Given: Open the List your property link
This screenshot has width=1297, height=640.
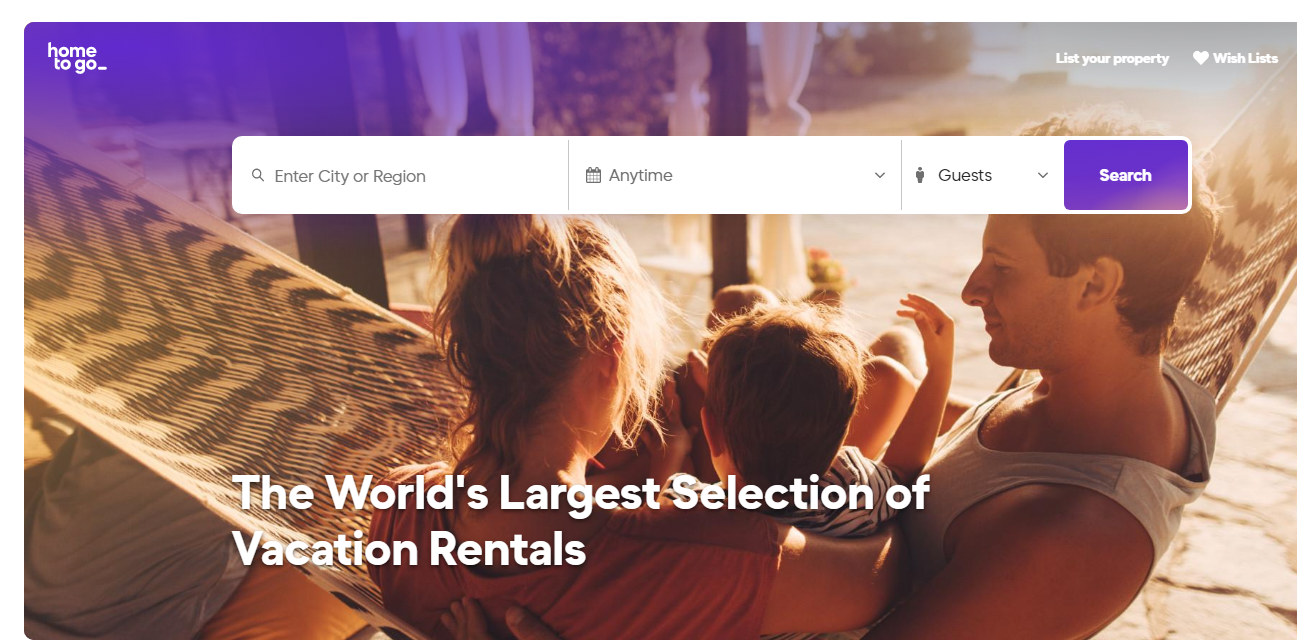Looking at the screenshot, I should pos(1112,58).
